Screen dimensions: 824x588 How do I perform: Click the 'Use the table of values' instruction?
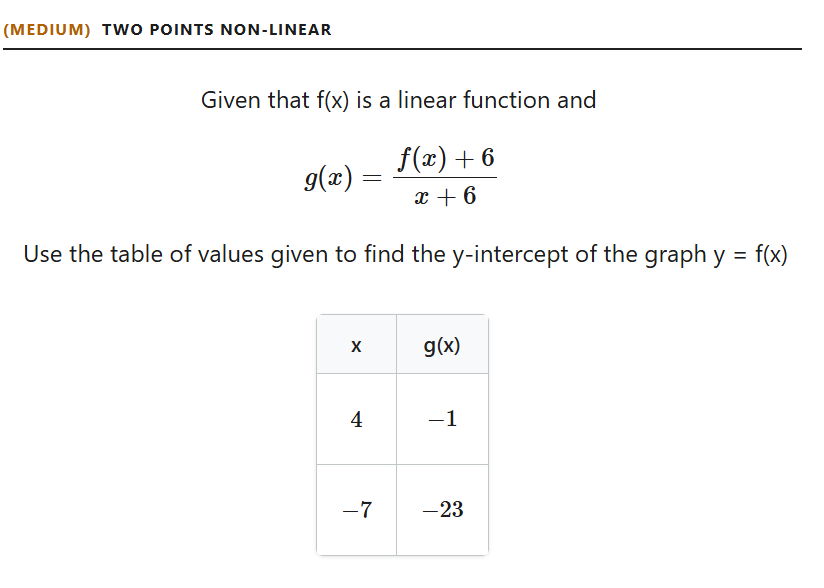point(405,254)
